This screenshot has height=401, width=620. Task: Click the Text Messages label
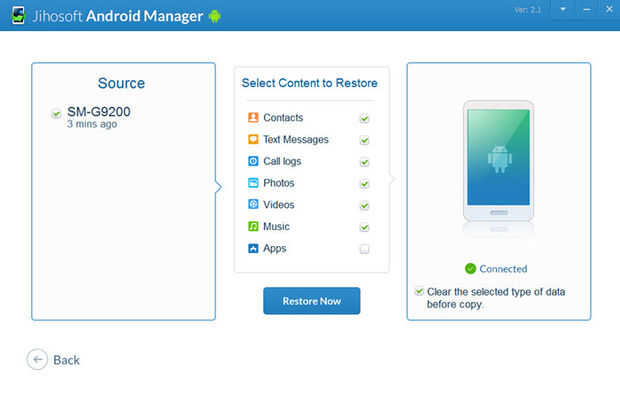(x=296, y=140)
